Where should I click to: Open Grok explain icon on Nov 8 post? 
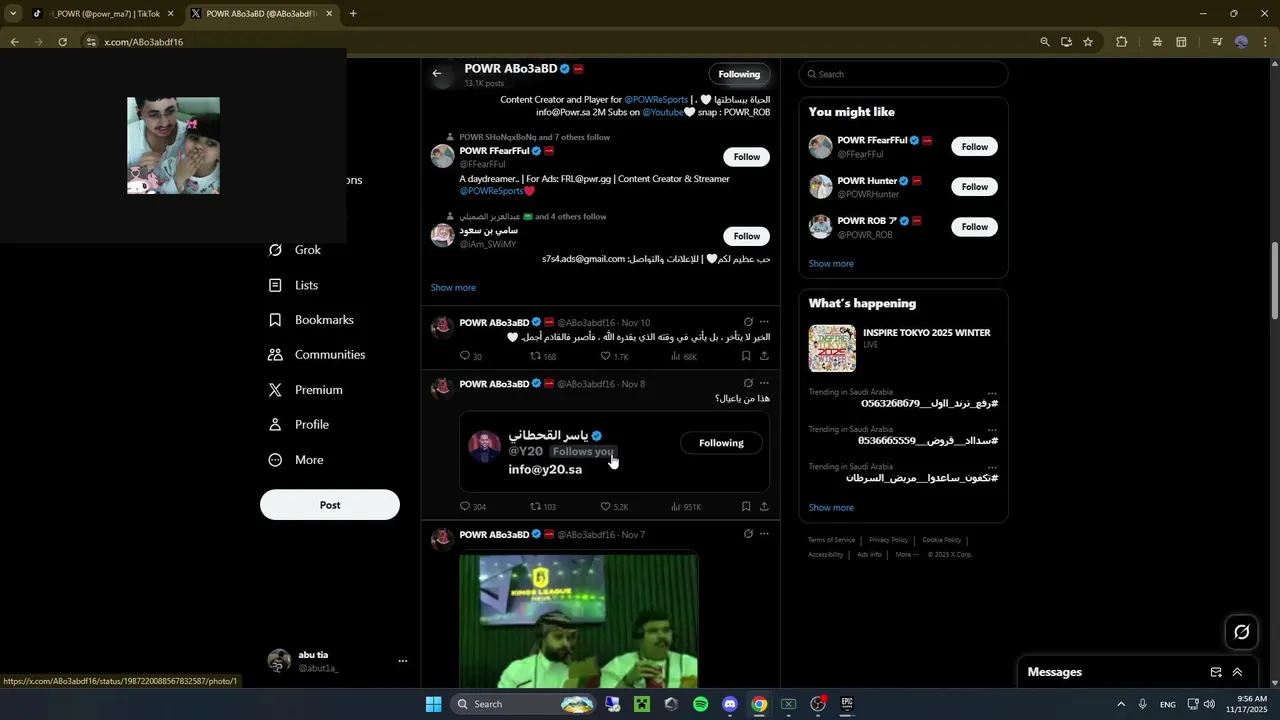(747, 383)
